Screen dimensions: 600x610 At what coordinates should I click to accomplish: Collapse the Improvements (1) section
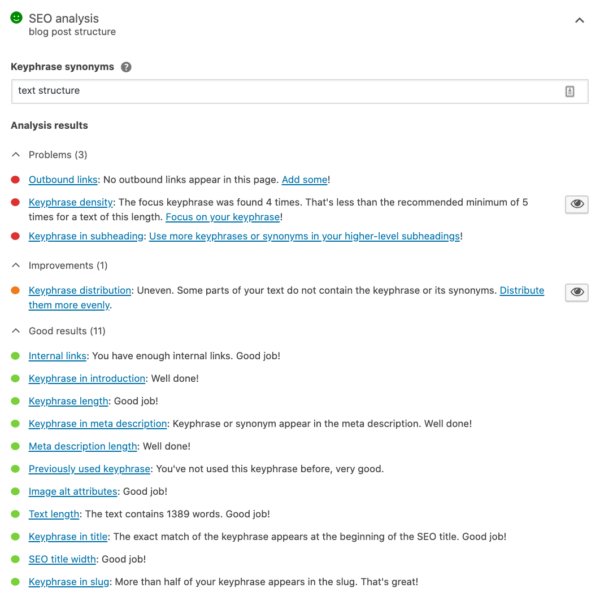pyautogui.click(x=16, y=265)
